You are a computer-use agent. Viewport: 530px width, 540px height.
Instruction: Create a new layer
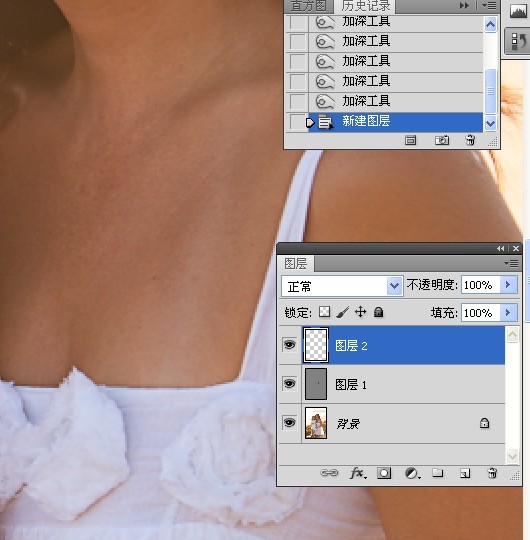(465, 474)
